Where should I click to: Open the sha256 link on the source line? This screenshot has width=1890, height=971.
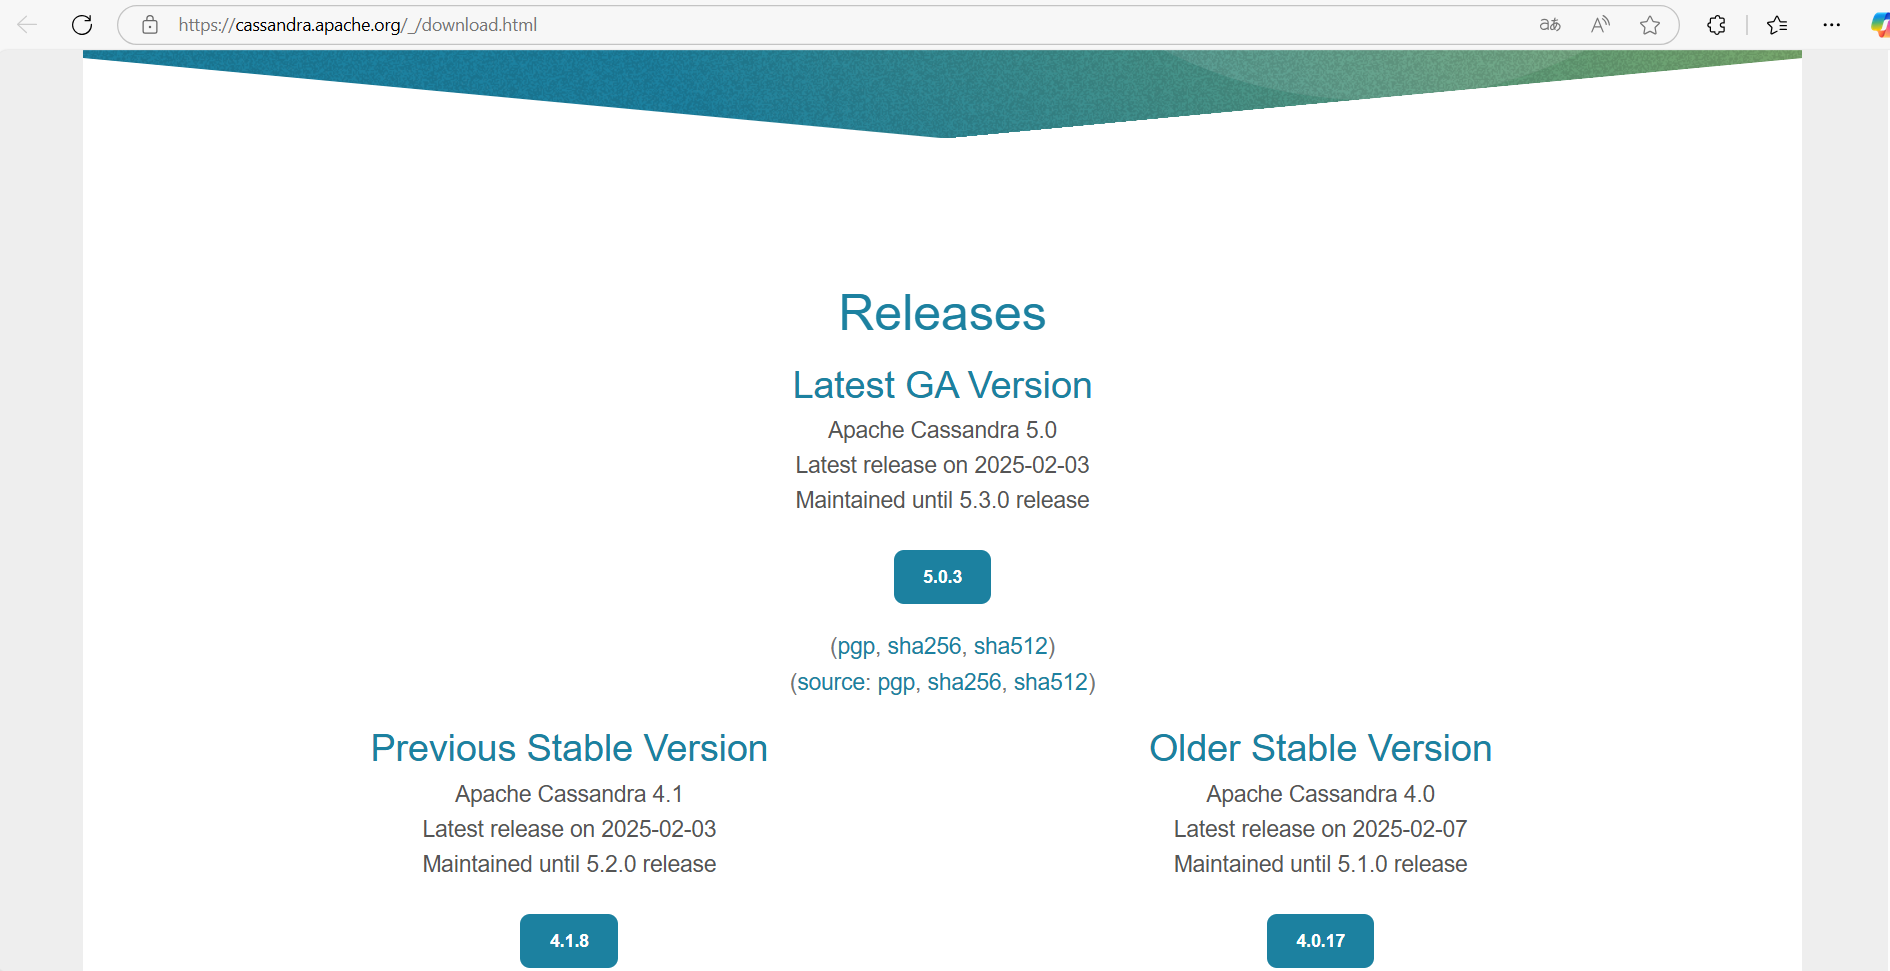pos(964,683)
